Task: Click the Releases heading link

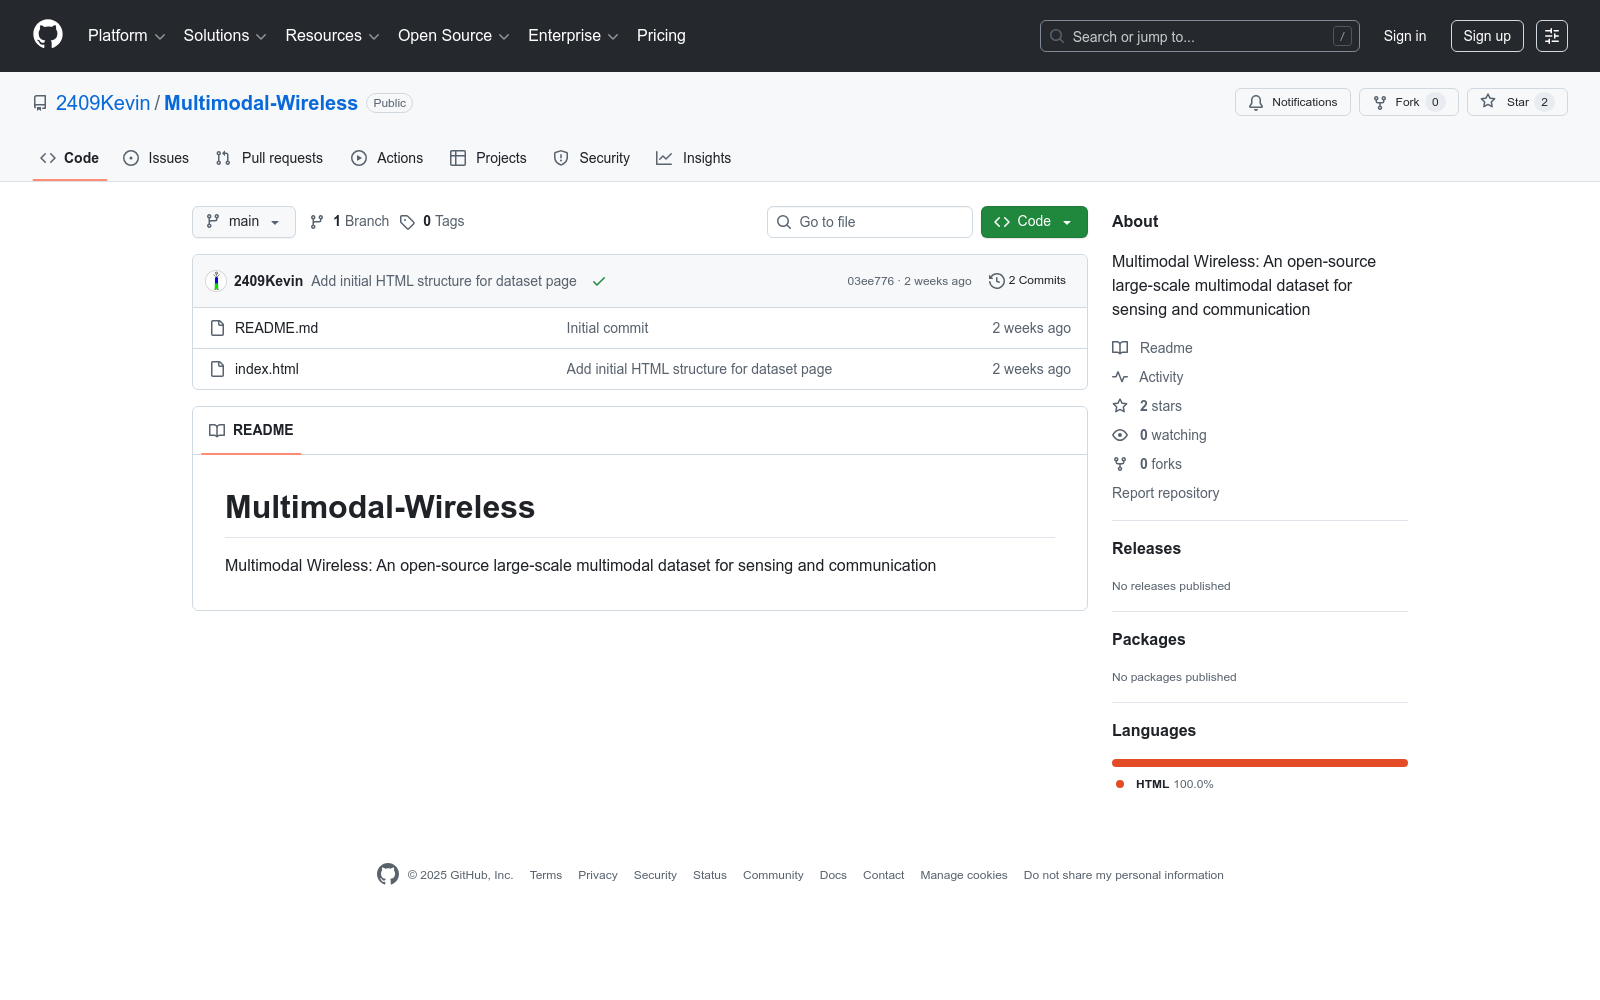Action: point(1146,548)
